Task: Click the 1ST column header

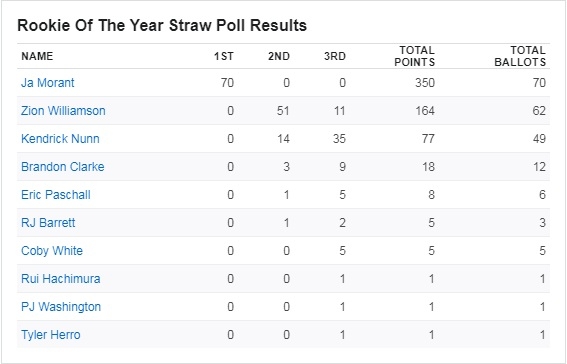Action: point(223,56)
